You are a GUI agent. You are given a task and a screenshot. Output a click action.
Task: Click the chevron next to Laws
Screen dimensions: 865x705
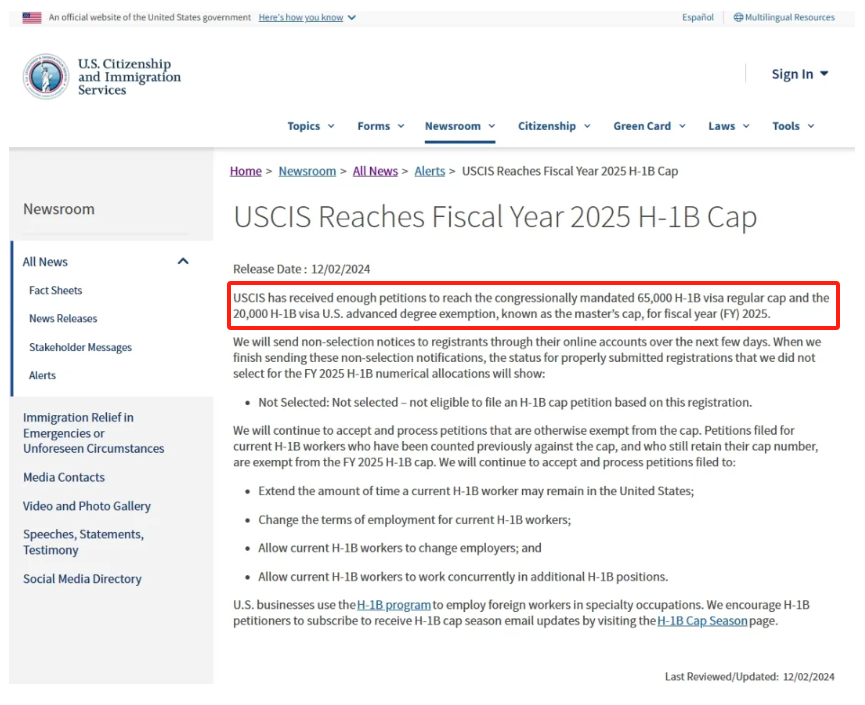coord(746,126)
